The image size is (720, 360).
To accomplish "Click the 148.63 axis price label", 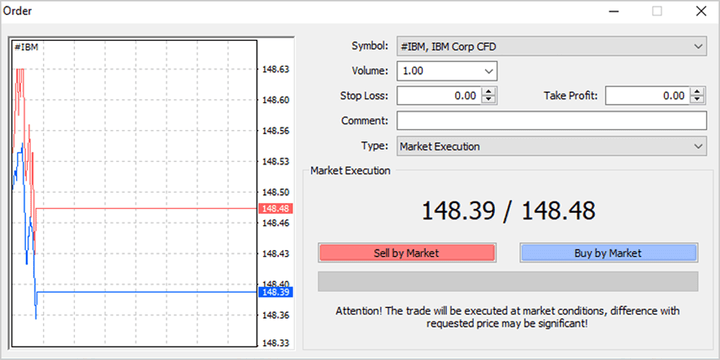I will (276, 69).
